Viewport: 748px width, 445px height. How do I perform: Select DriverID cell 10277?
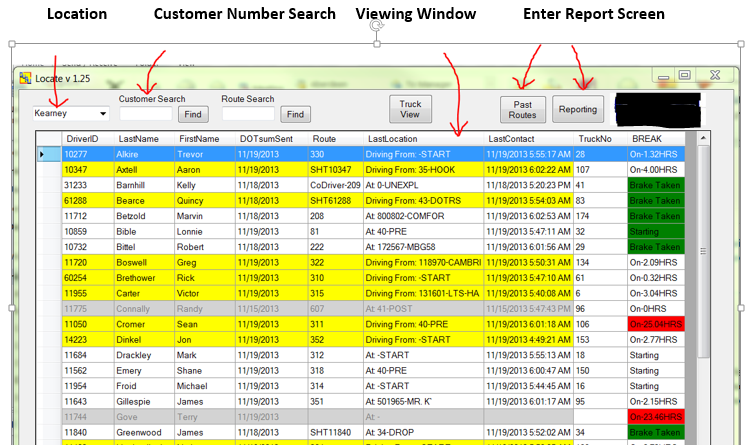pyautogui.click(x=88, y=155)
